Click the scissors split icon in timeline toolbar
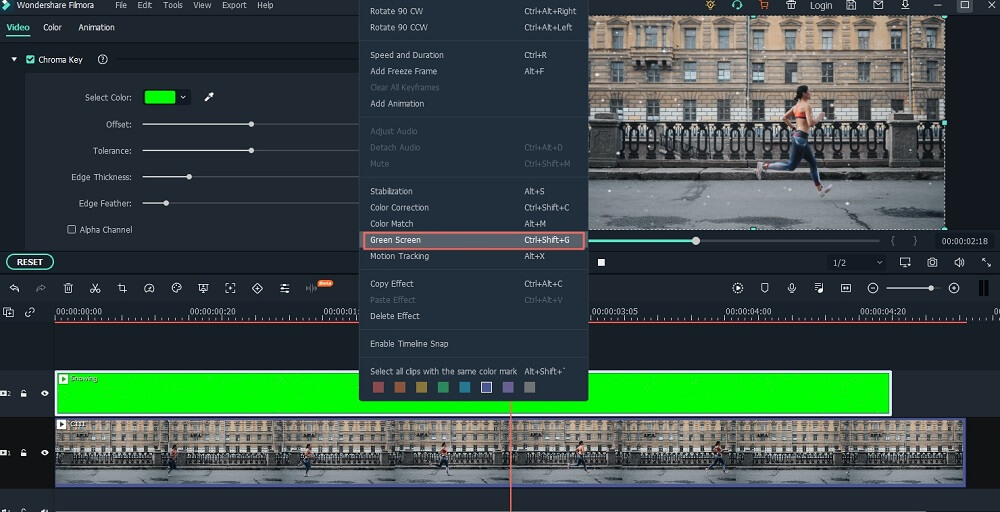 point(95,288)
